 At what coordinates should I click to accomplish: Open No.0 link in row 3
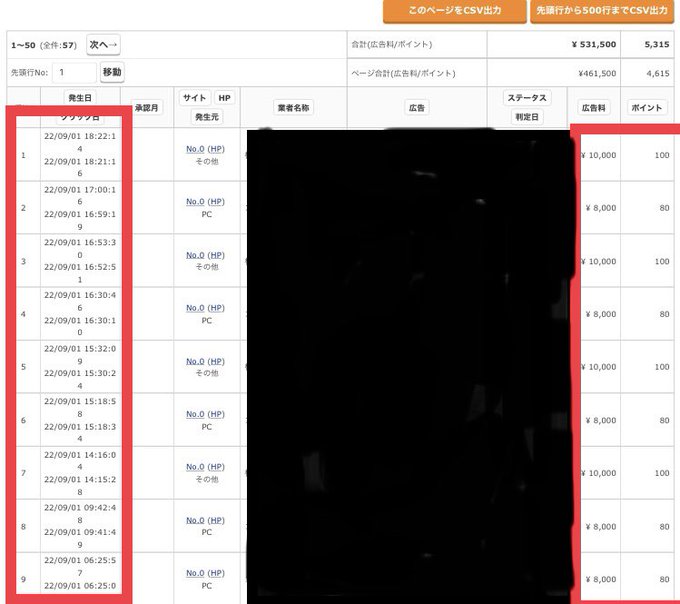(195, 255)
